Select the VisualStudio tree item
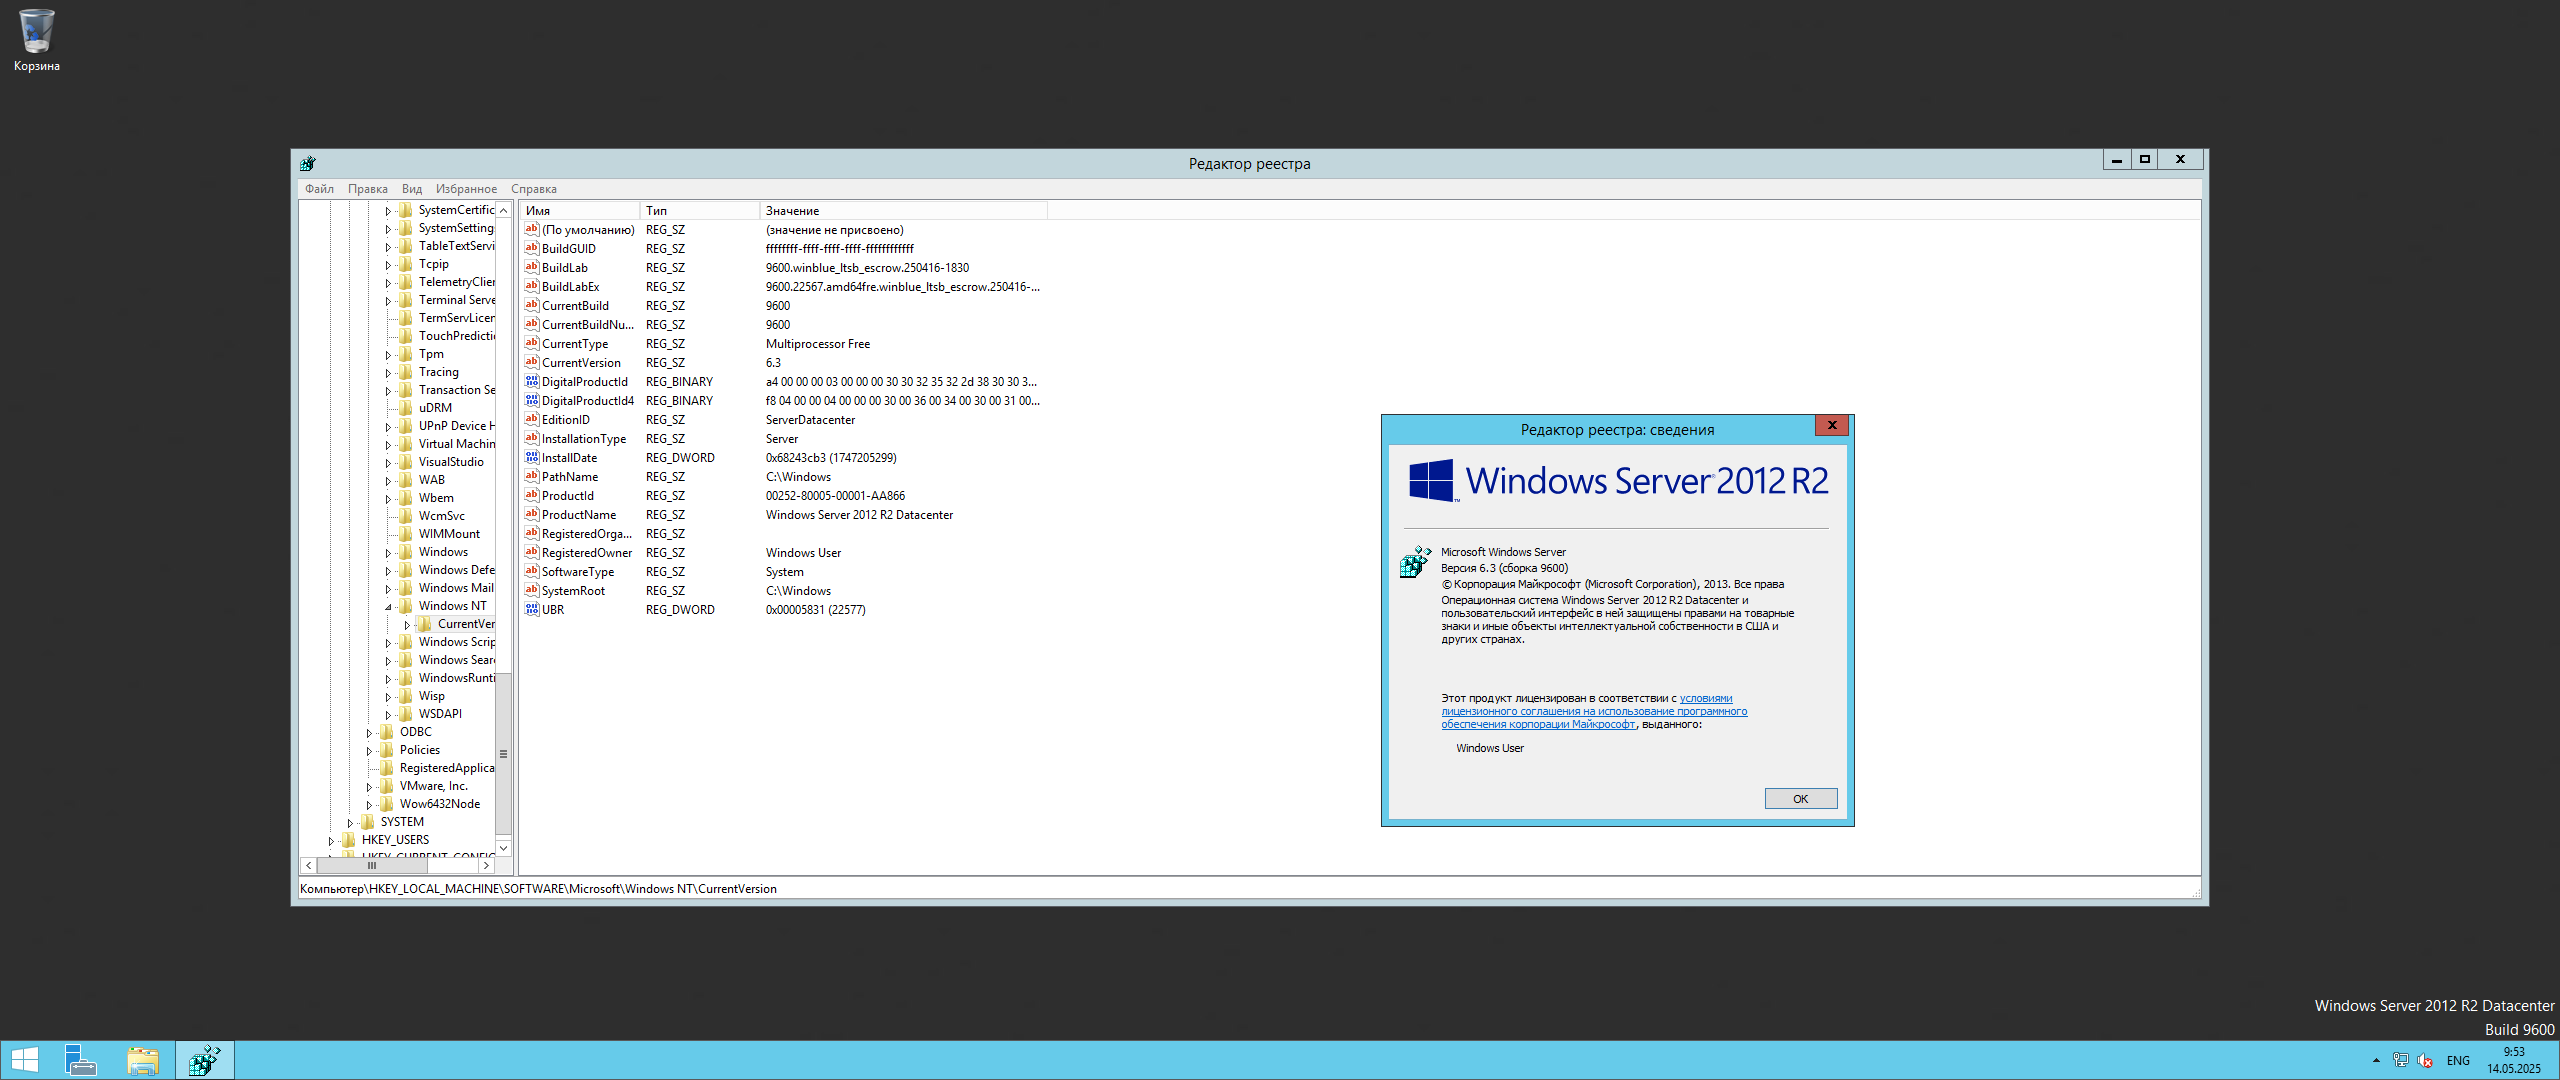This screenshot has width=2560, height=1080. [x=451, y=462]
